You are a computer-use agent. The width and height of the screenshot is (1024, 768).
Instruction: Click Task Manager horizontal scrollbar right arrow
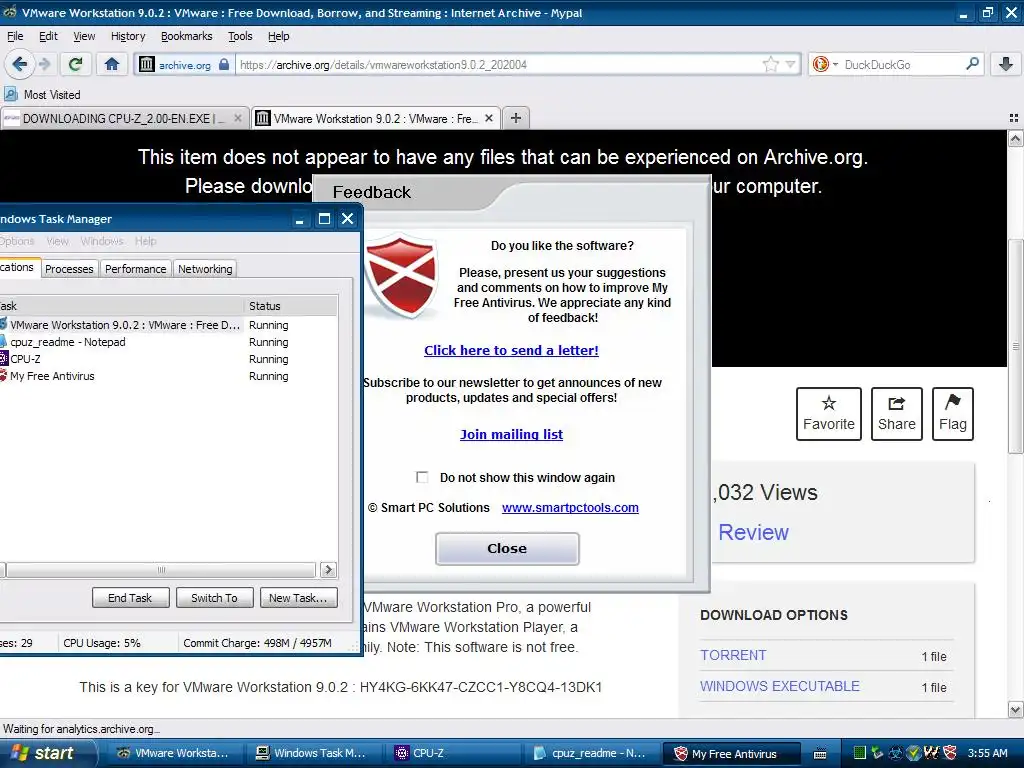[328, 569]
